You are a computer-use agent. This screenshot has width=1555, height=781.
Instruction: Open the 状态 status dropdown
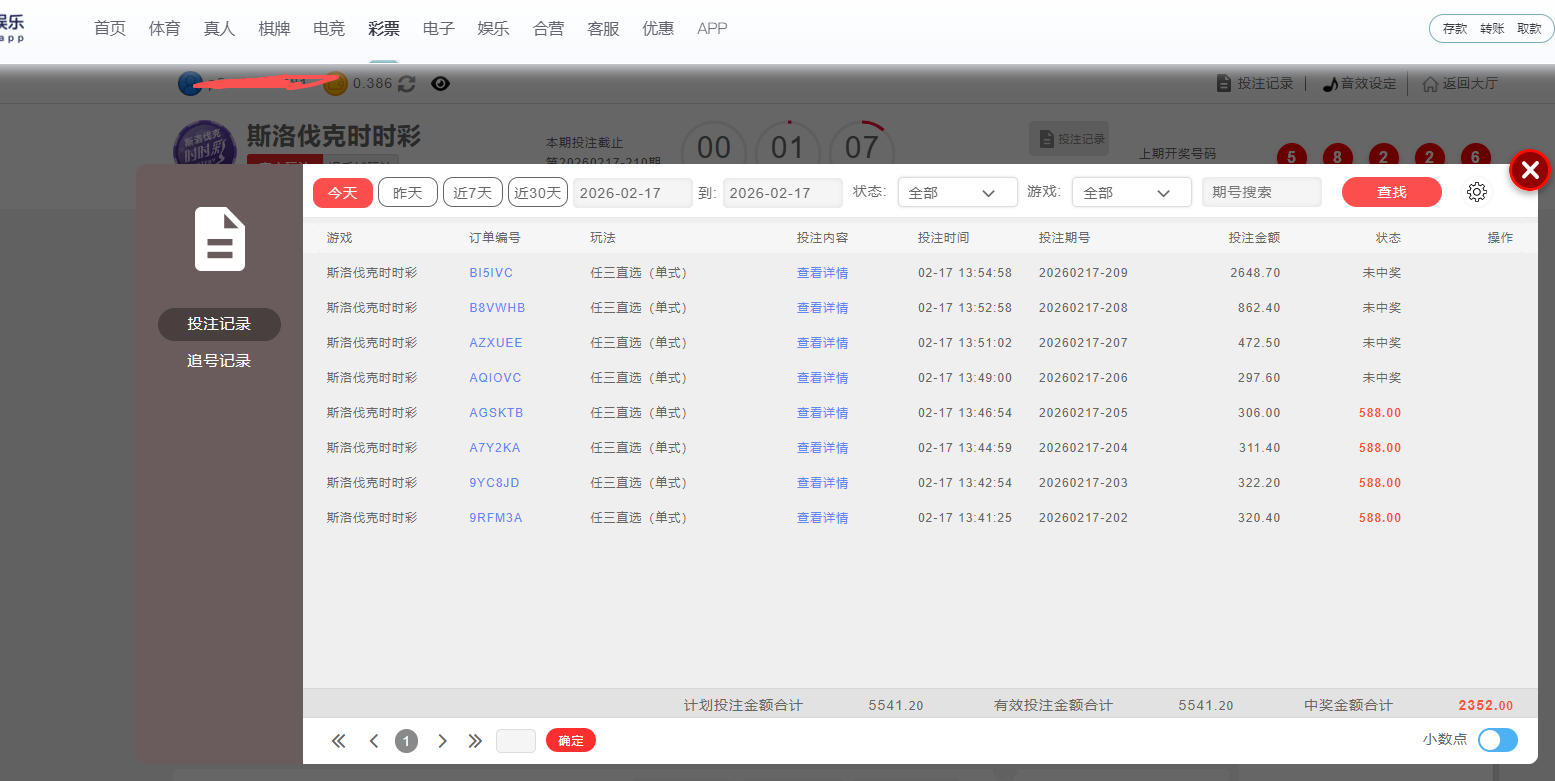click(x=957, y=193)
